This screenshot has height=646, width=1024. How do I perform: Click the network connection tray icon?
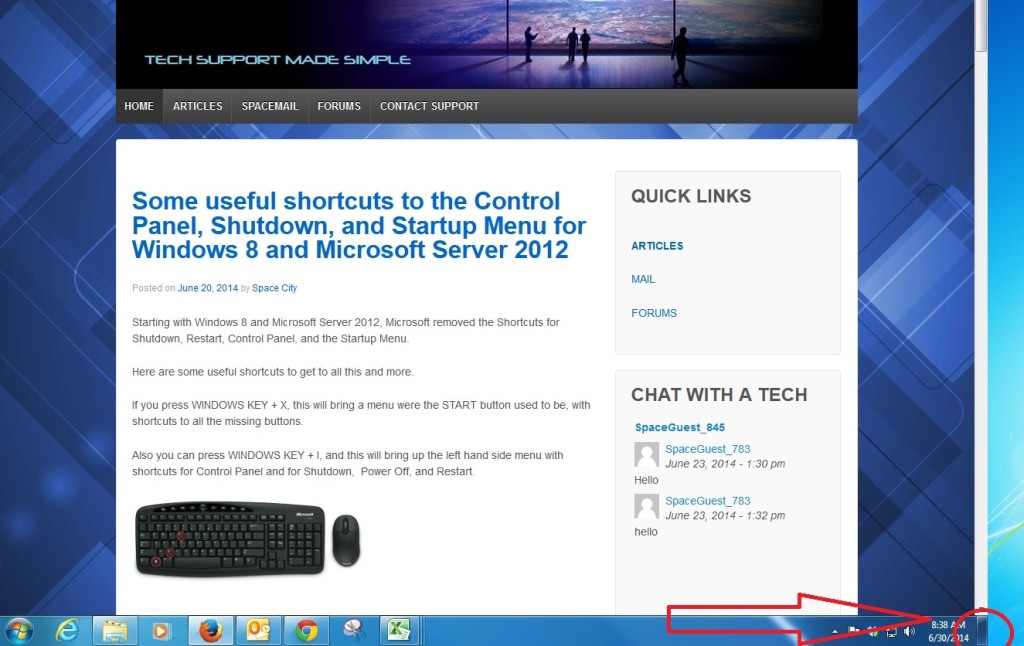pos(891,632)
